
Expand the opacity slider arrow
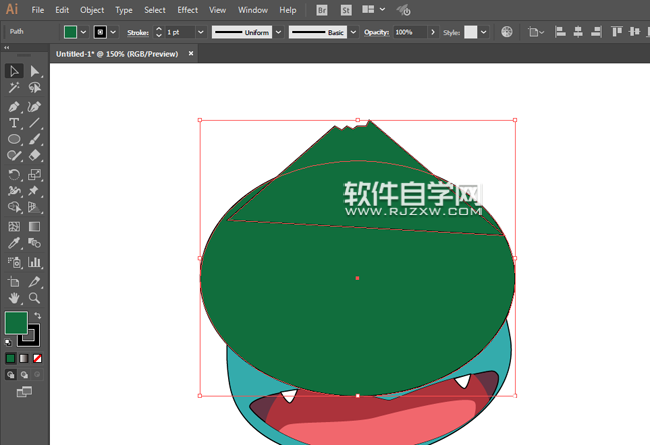433,32
